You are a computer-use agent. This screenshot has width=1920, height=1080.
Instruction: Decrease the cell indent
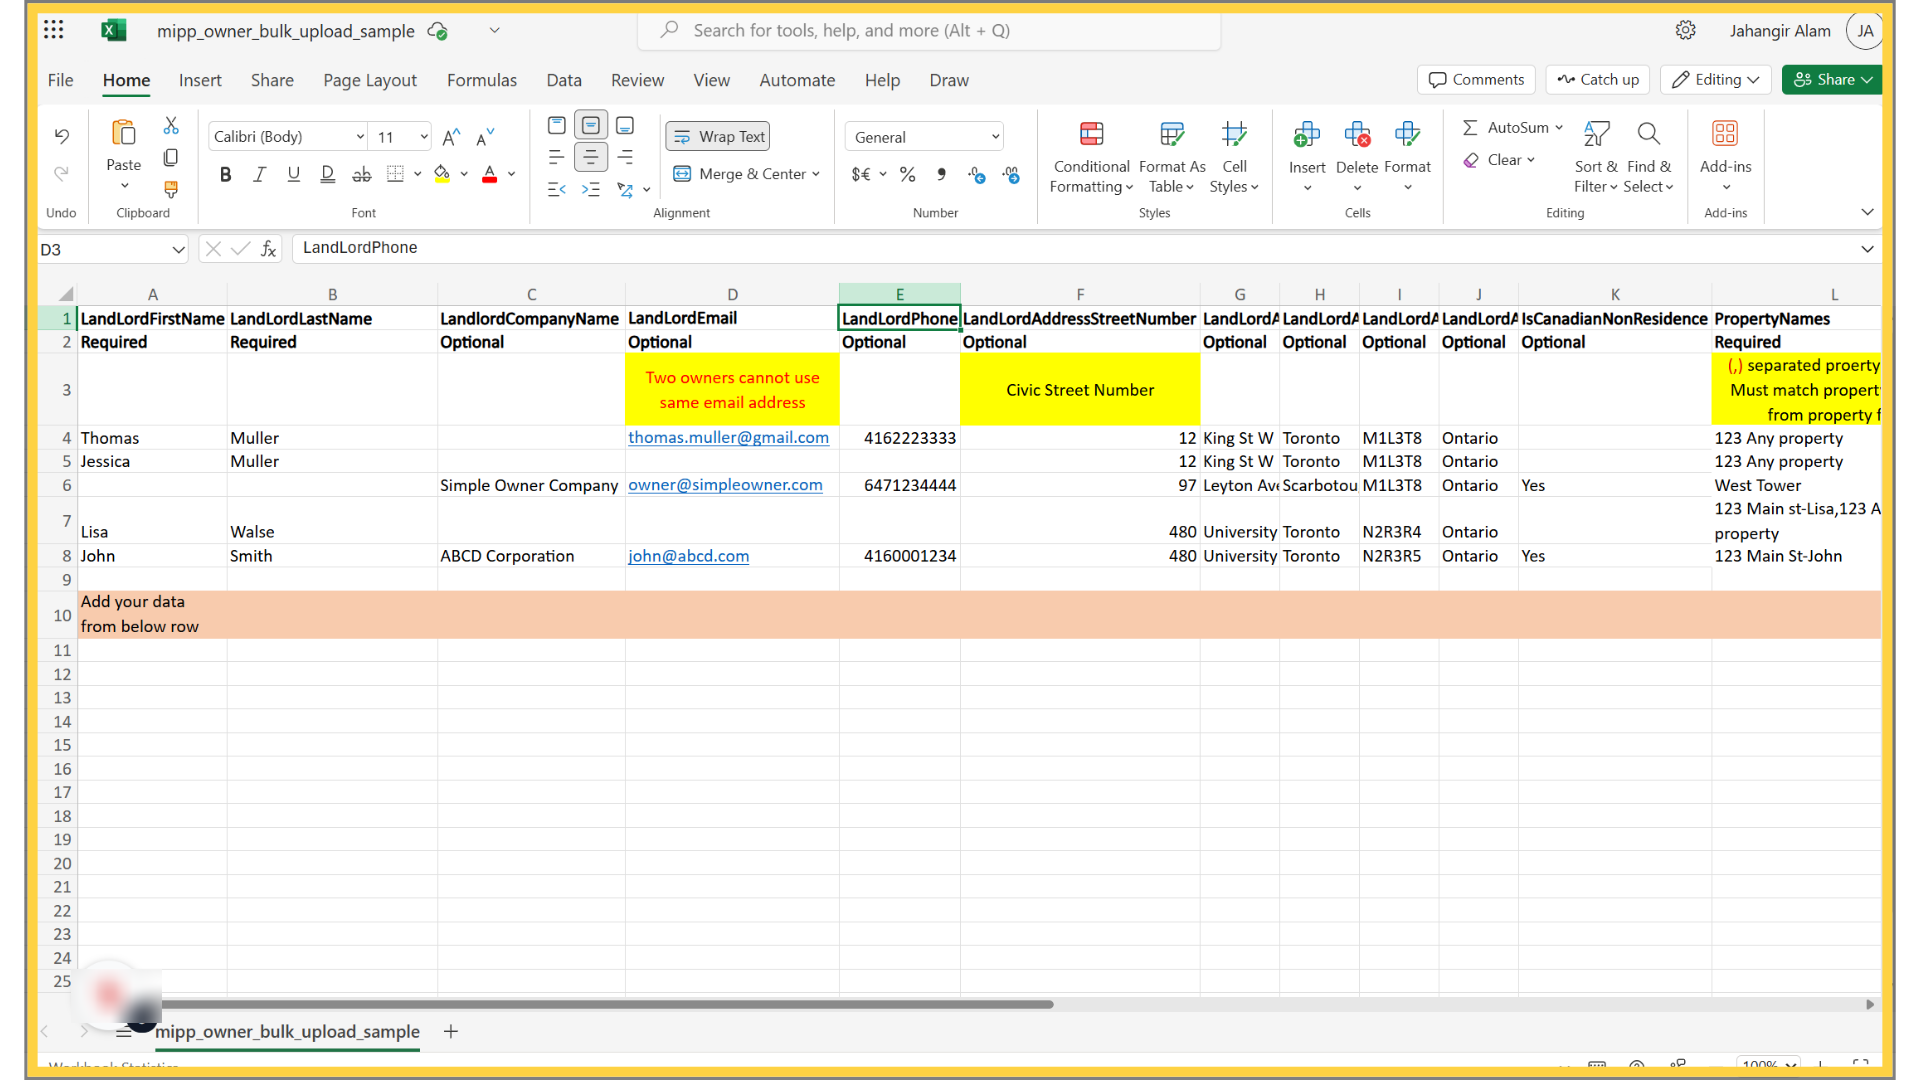point(557,189)
